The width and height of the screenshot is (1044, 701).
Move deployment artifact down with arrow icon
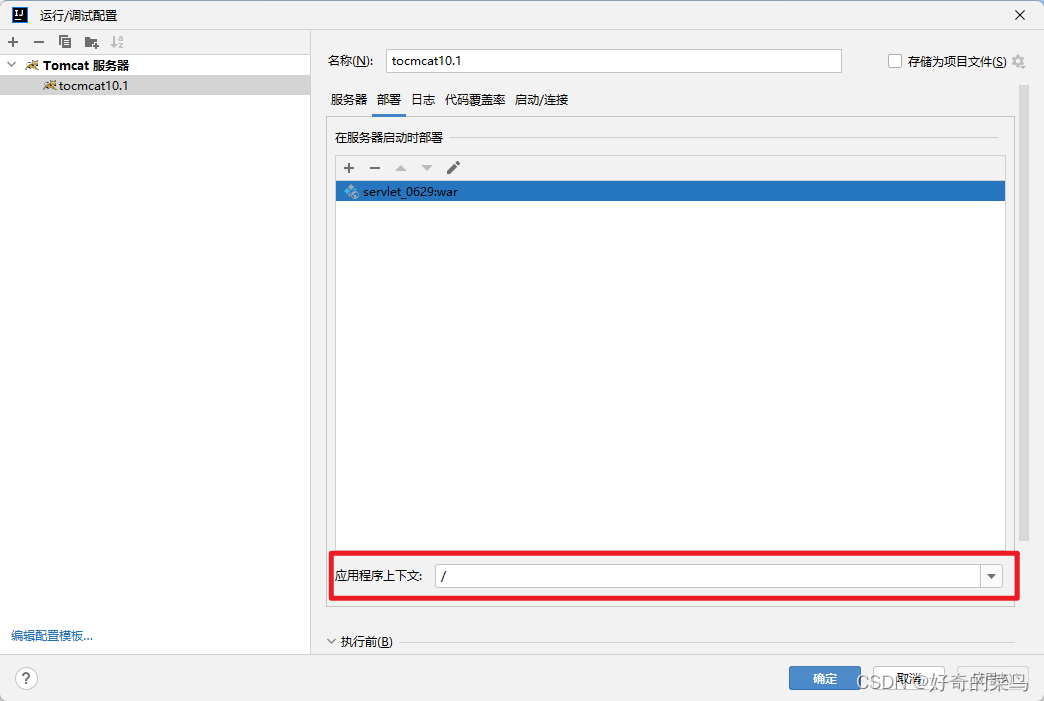coord(426,167)
